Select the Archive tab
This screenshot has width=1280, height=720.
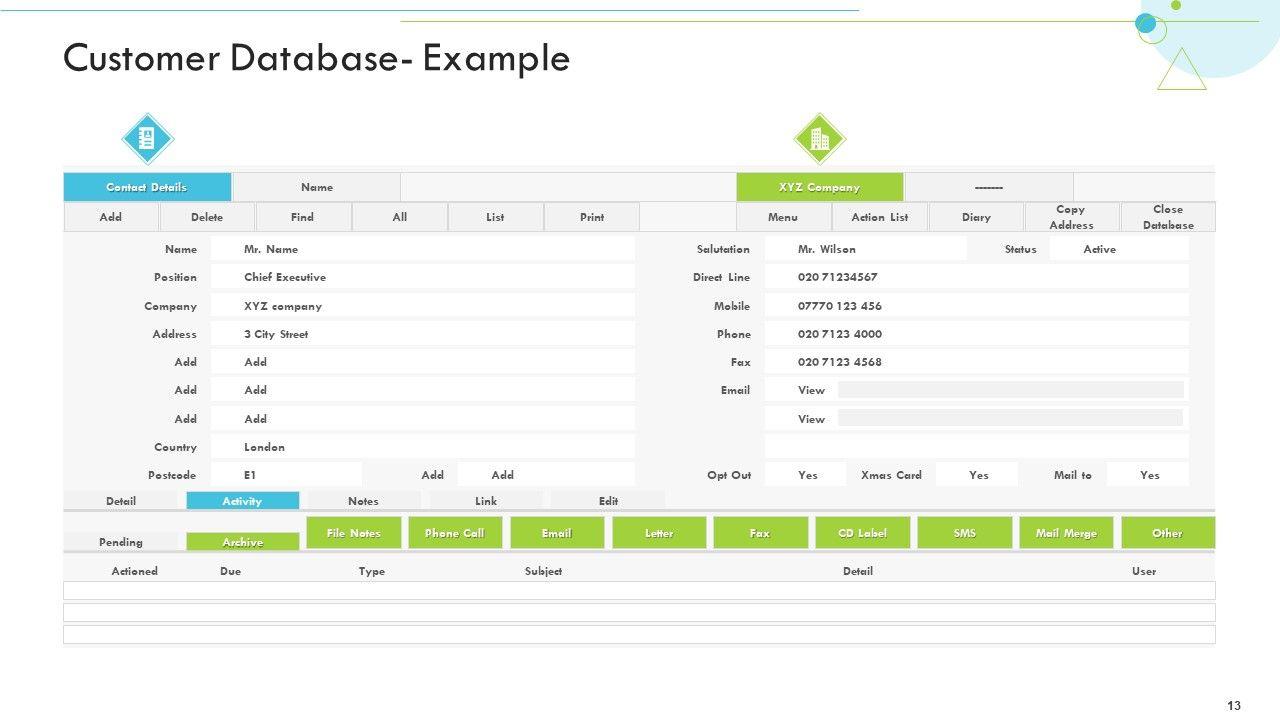click(x=242, y=542)
